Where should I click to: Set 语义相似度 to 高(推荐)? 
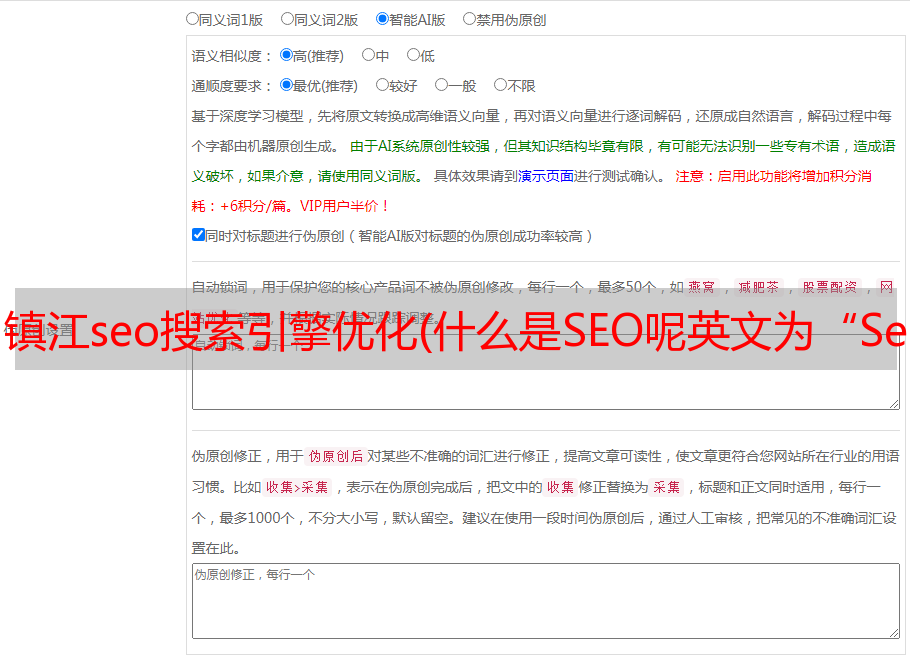pyautogui.click(x=286, y=55)
